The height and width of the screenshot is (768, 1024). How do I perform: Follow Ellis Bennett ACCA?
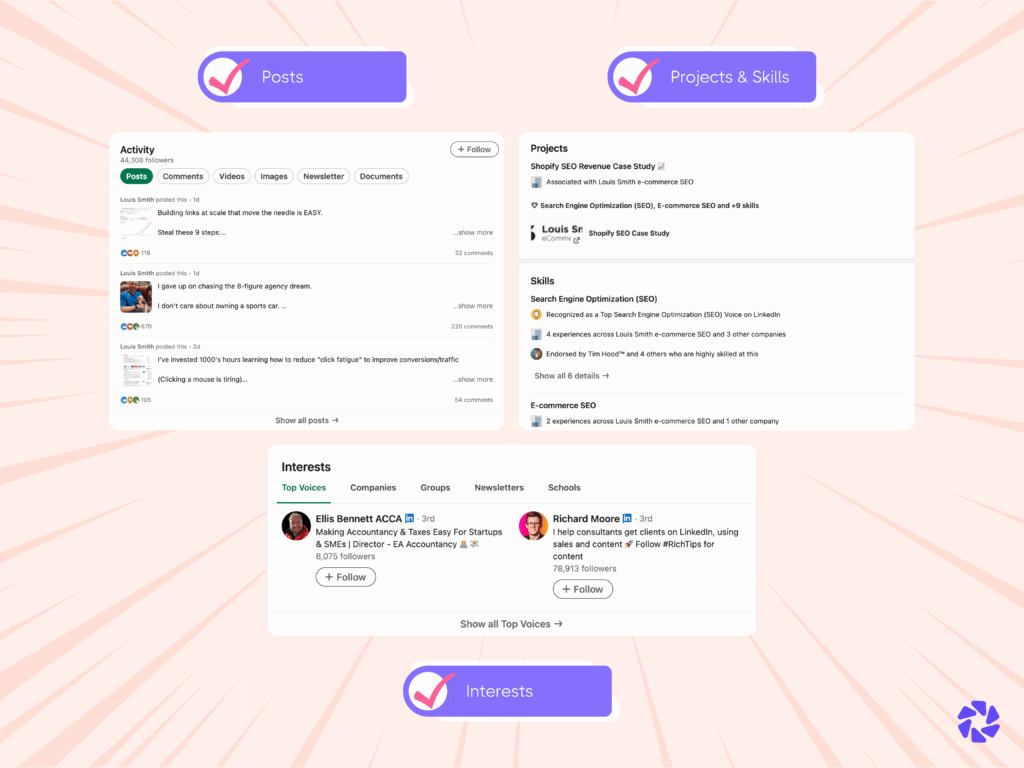pos(345,577)
